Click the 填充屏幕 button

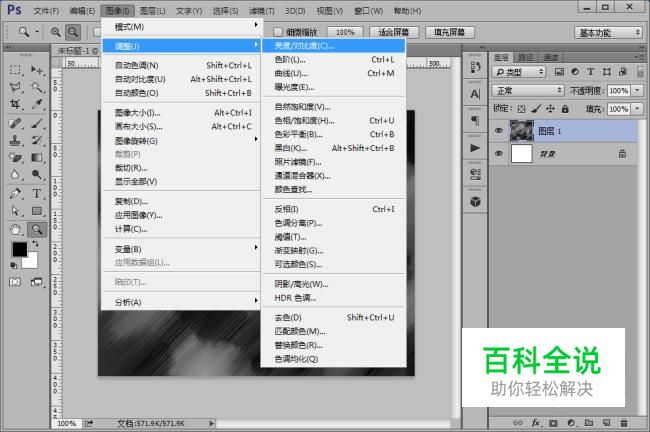(449, 32)
